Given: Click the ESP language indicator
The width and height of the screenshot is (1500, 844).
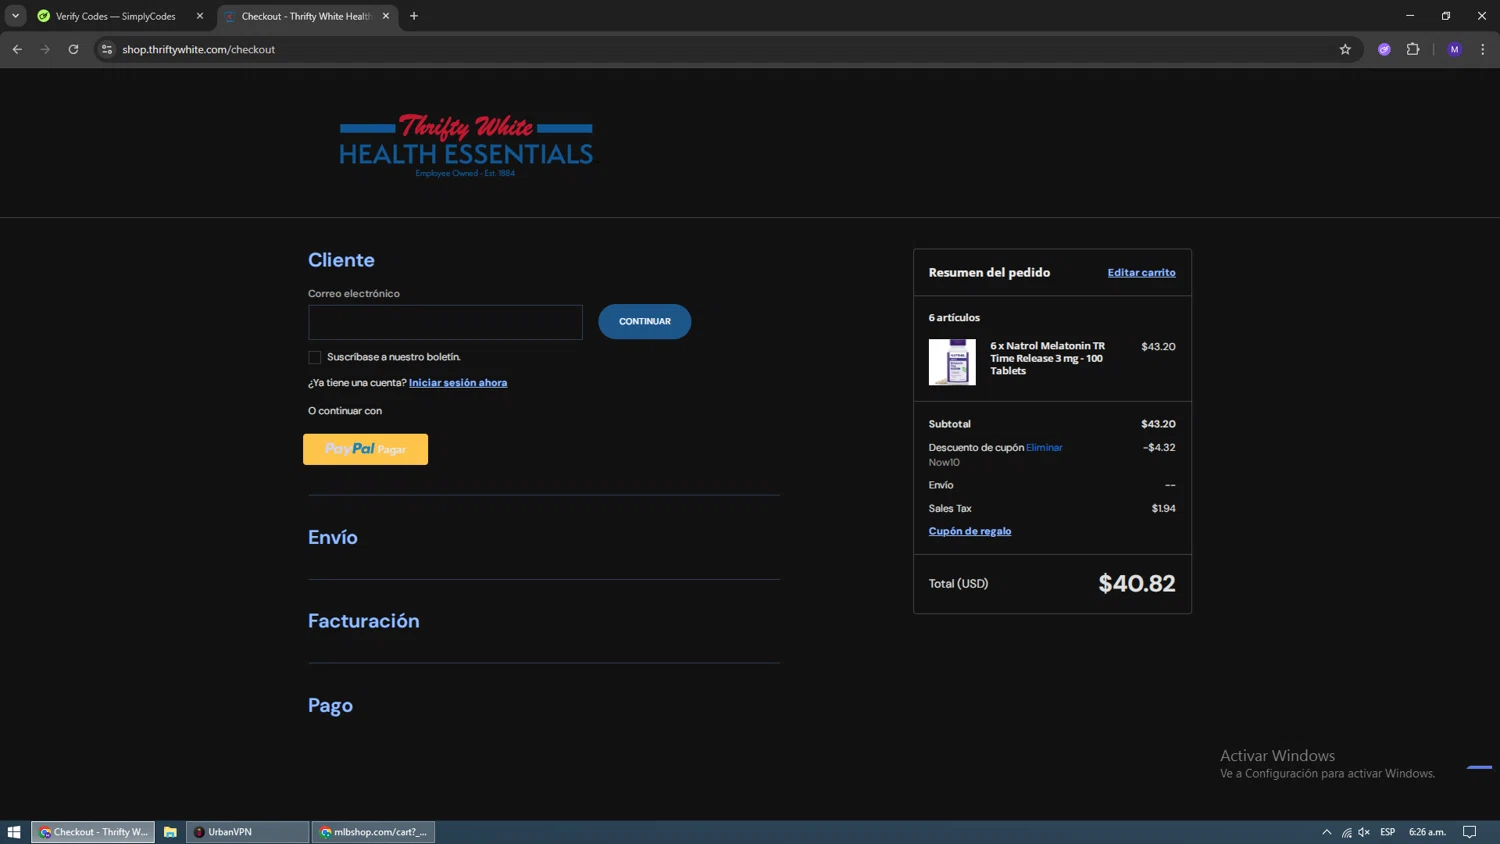Looking at the screenshot, I should pos(1388,832).
